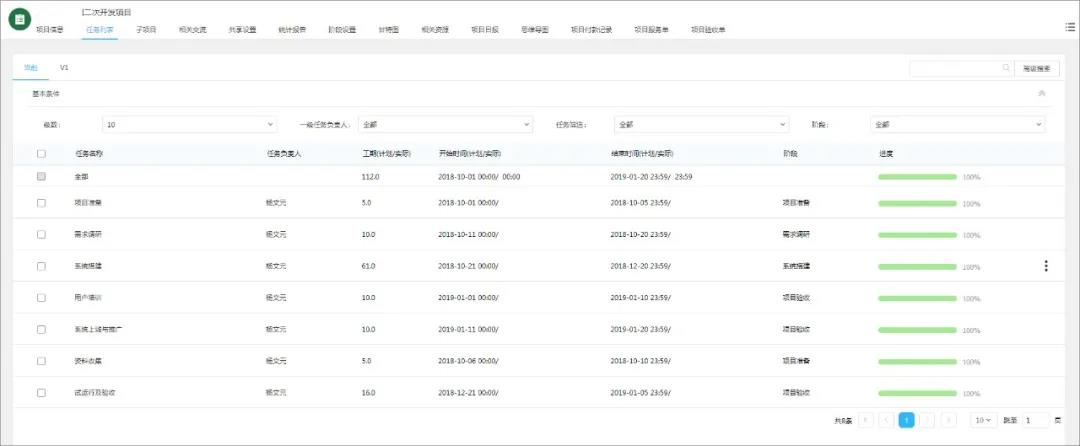Open the 试运行及验收 task name

[95, 392]
